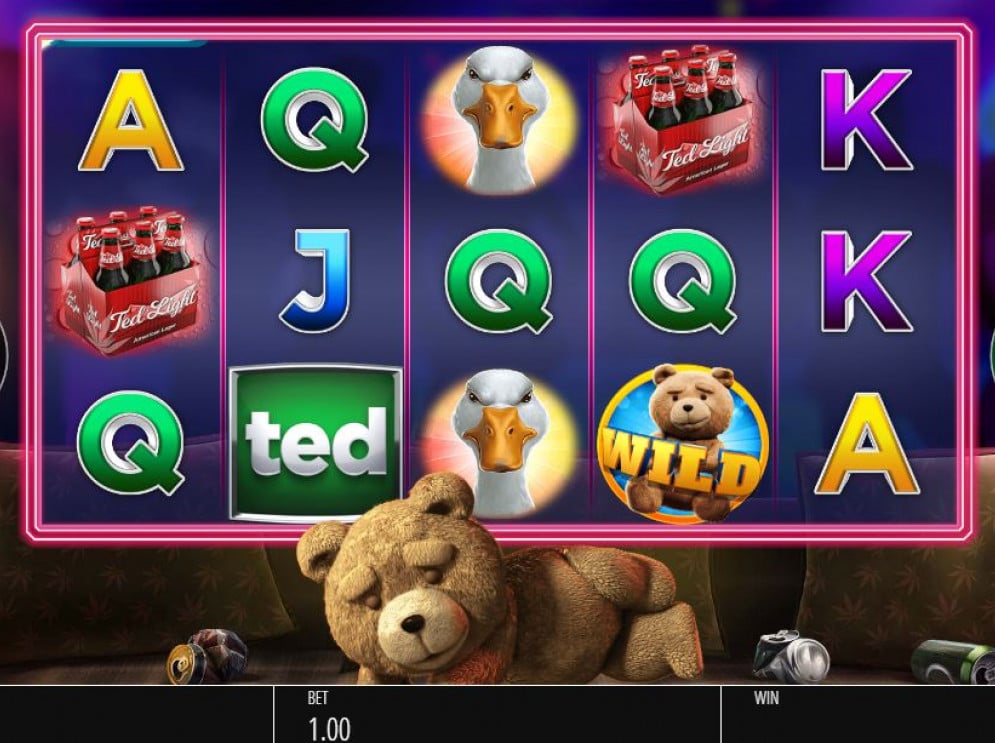Click the topmost purple K symbol

click(x=867, y=120)
